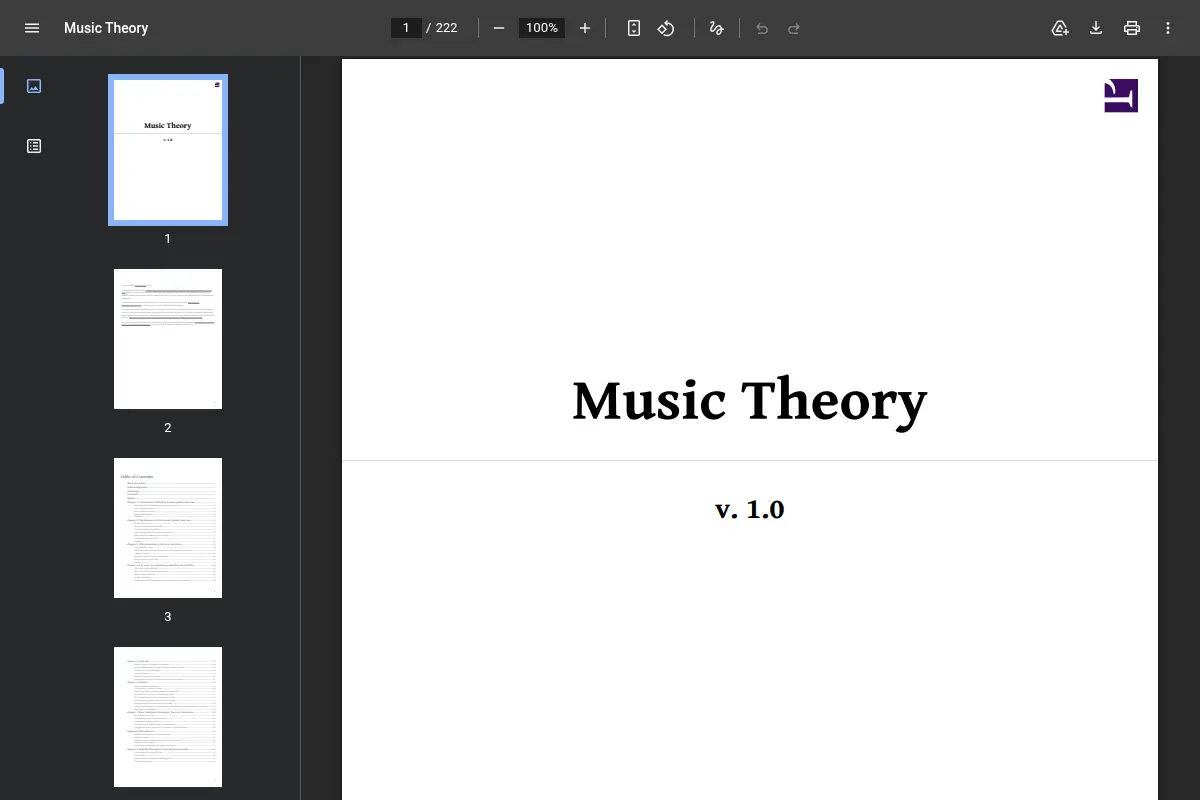This screenshot has height=800, width=1200.
Task: Show the thumbnails view in sidebar
Action: pyautogui.click(x=34, y=86)
